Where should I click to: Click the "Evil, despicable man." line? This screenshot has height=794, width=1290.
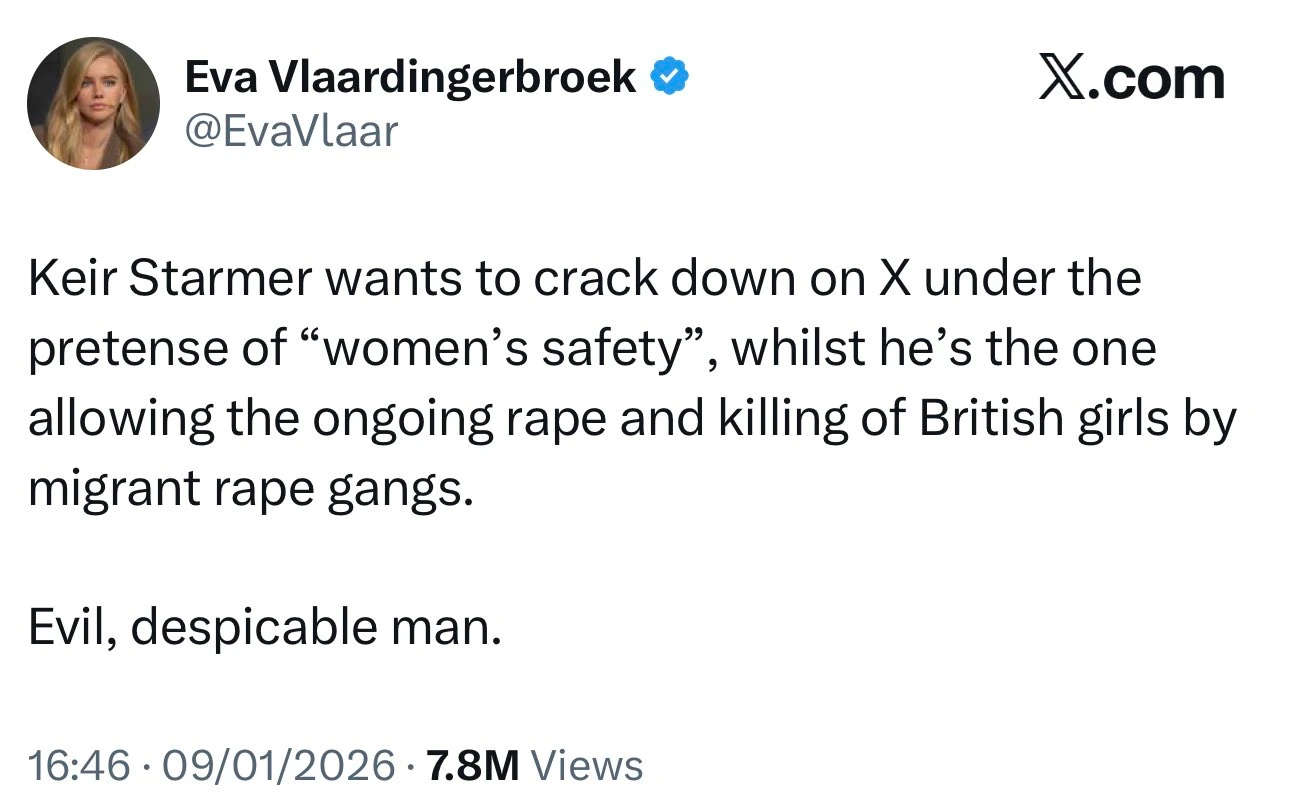264,627
